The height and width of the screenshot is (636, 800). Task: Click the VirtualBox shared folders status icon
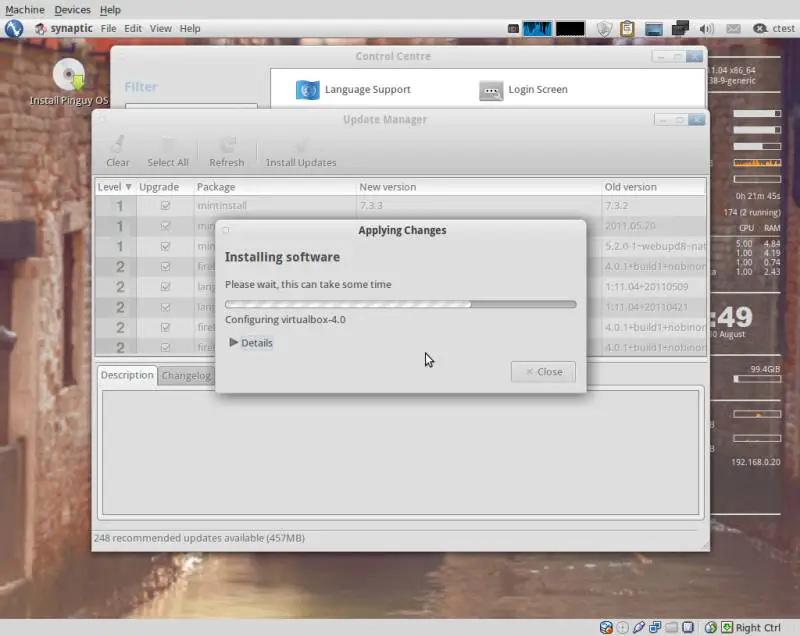(671, 627)
